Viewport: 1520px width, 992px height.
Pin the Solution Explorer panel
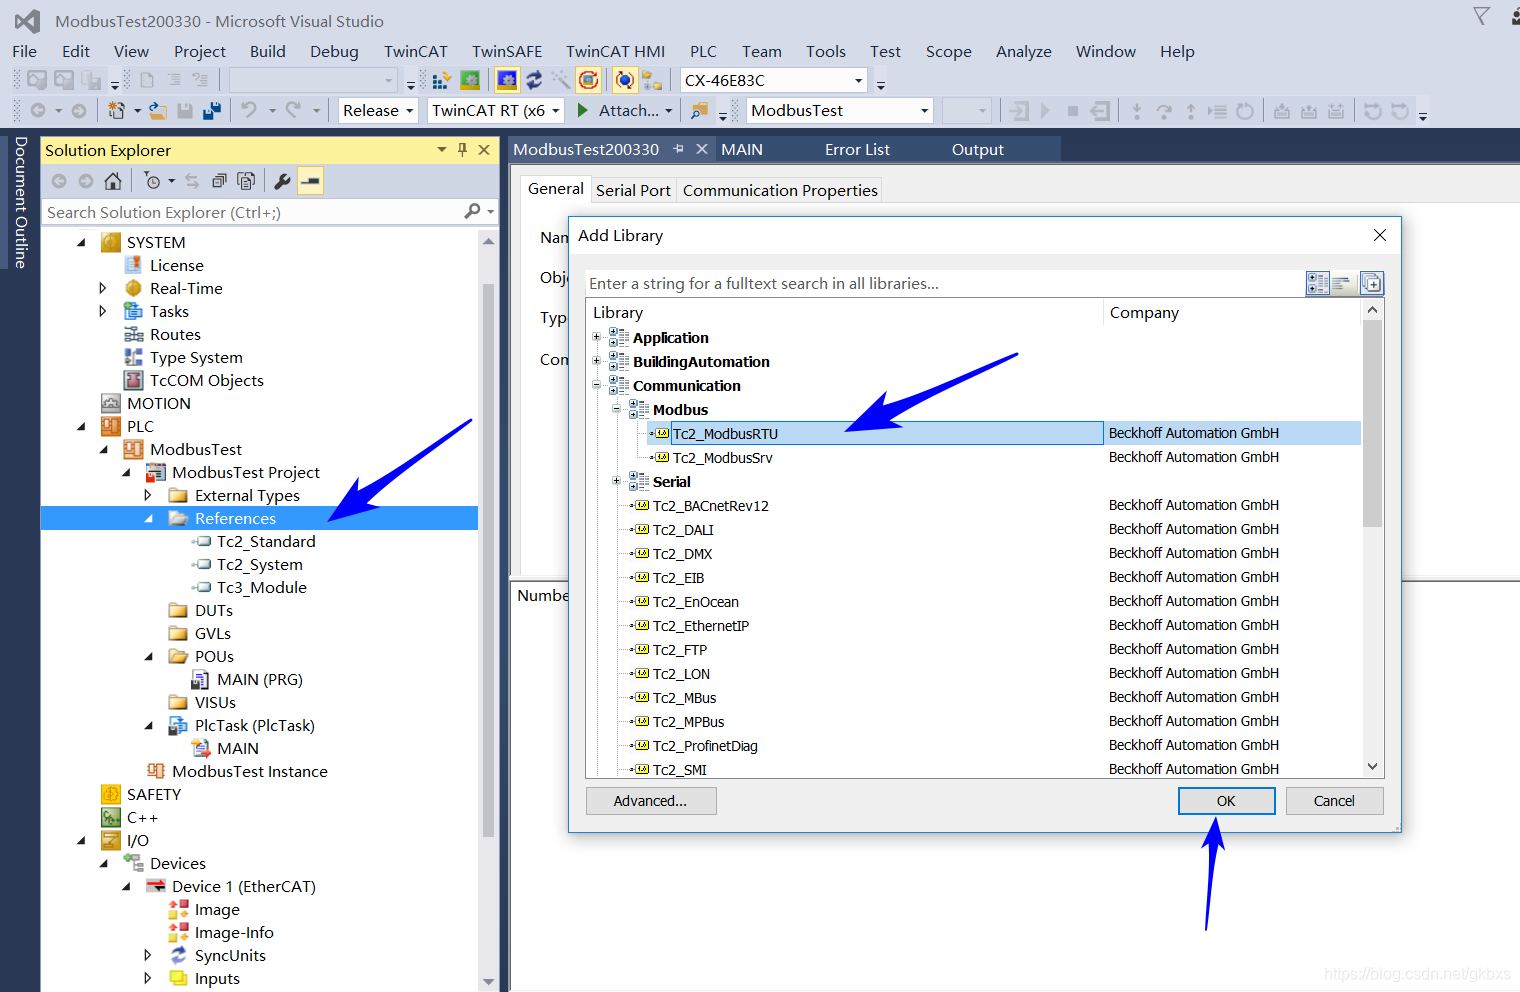click(x=462, y=150)
